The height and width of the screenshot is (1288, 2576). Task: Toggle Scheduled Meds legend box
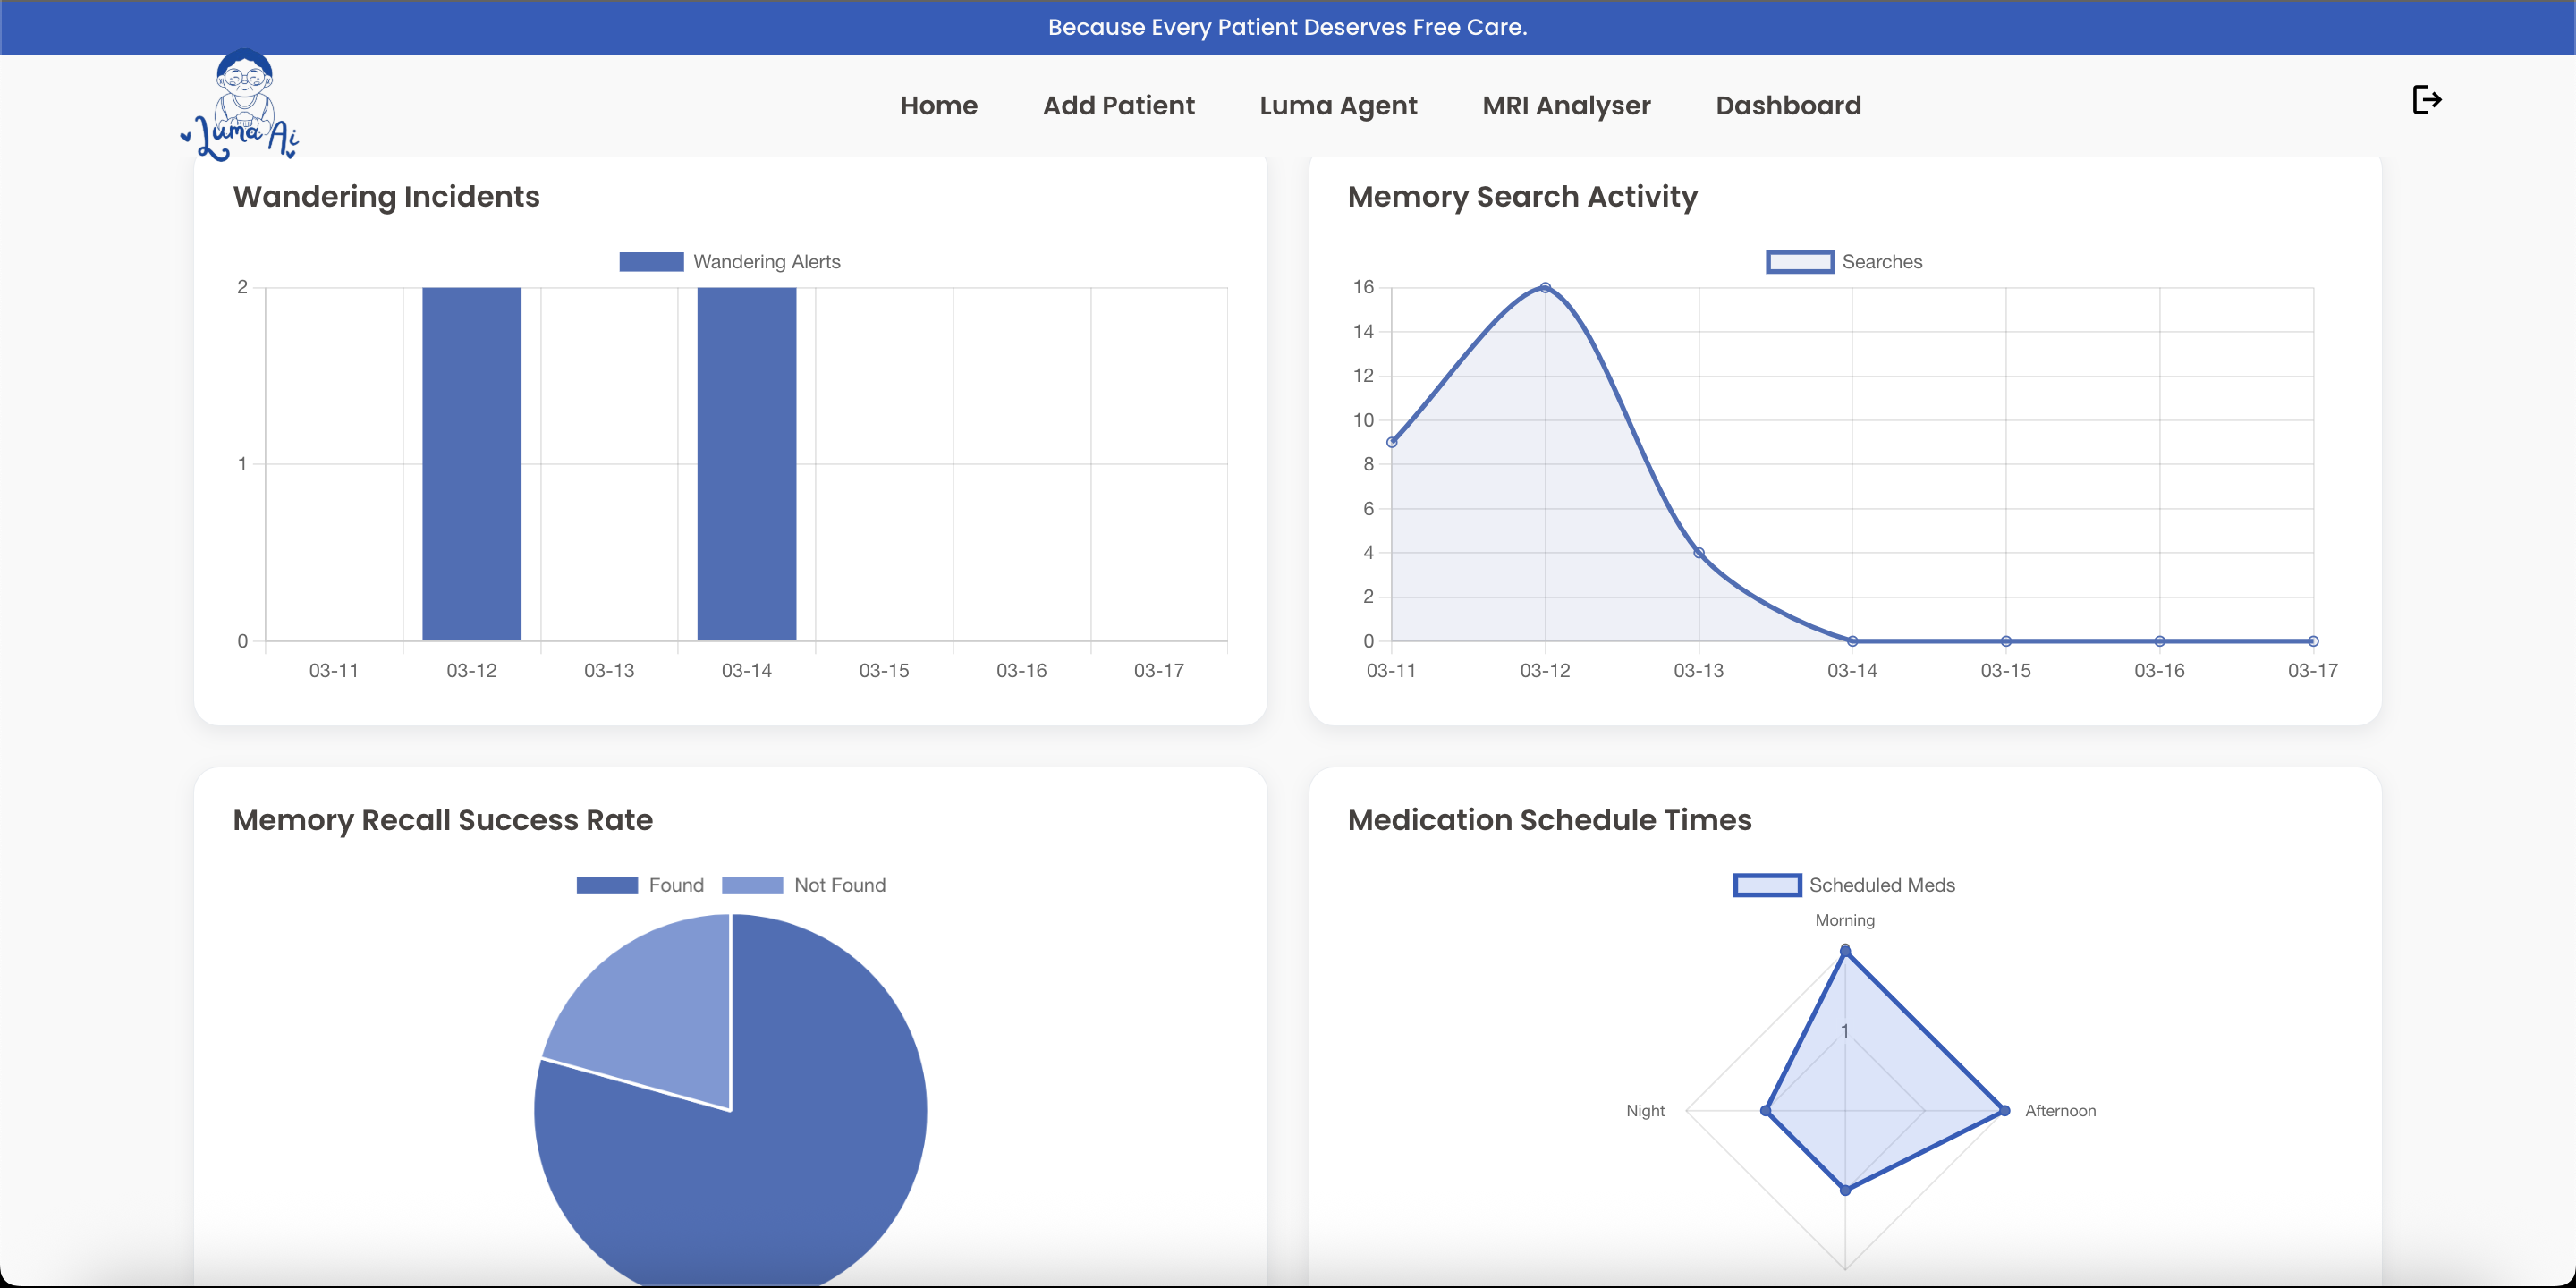tap(1767, 885)
